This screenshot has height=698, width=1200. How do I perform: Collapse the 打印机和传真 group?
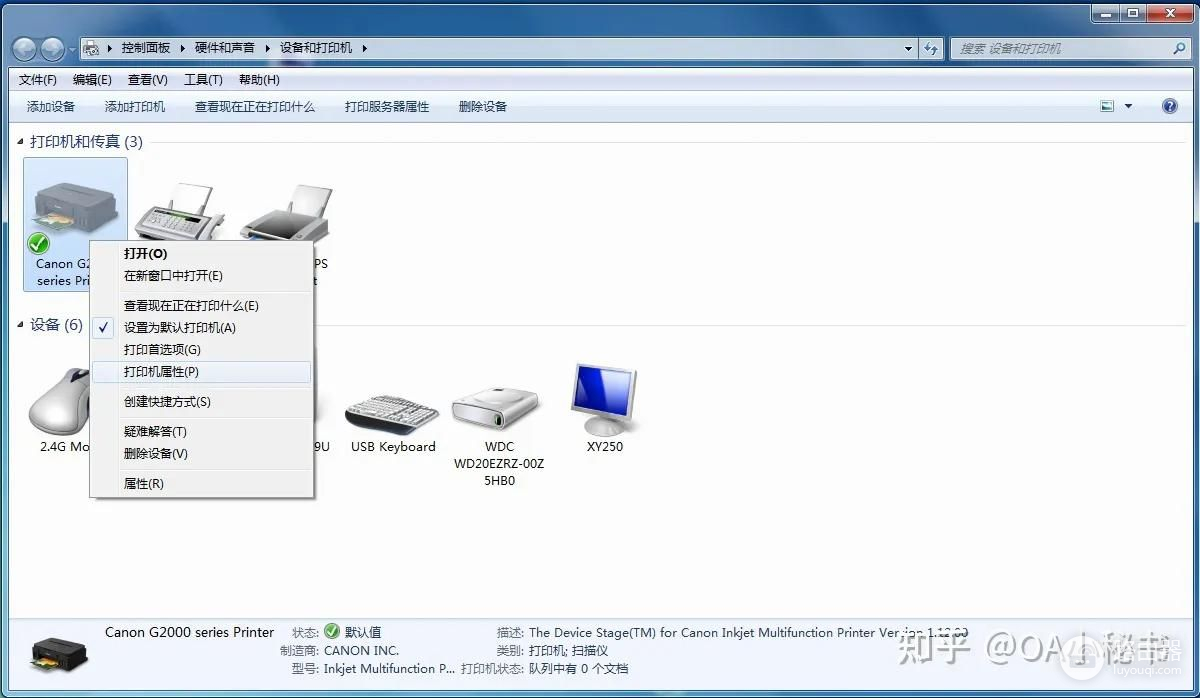(x=22, y=143)
